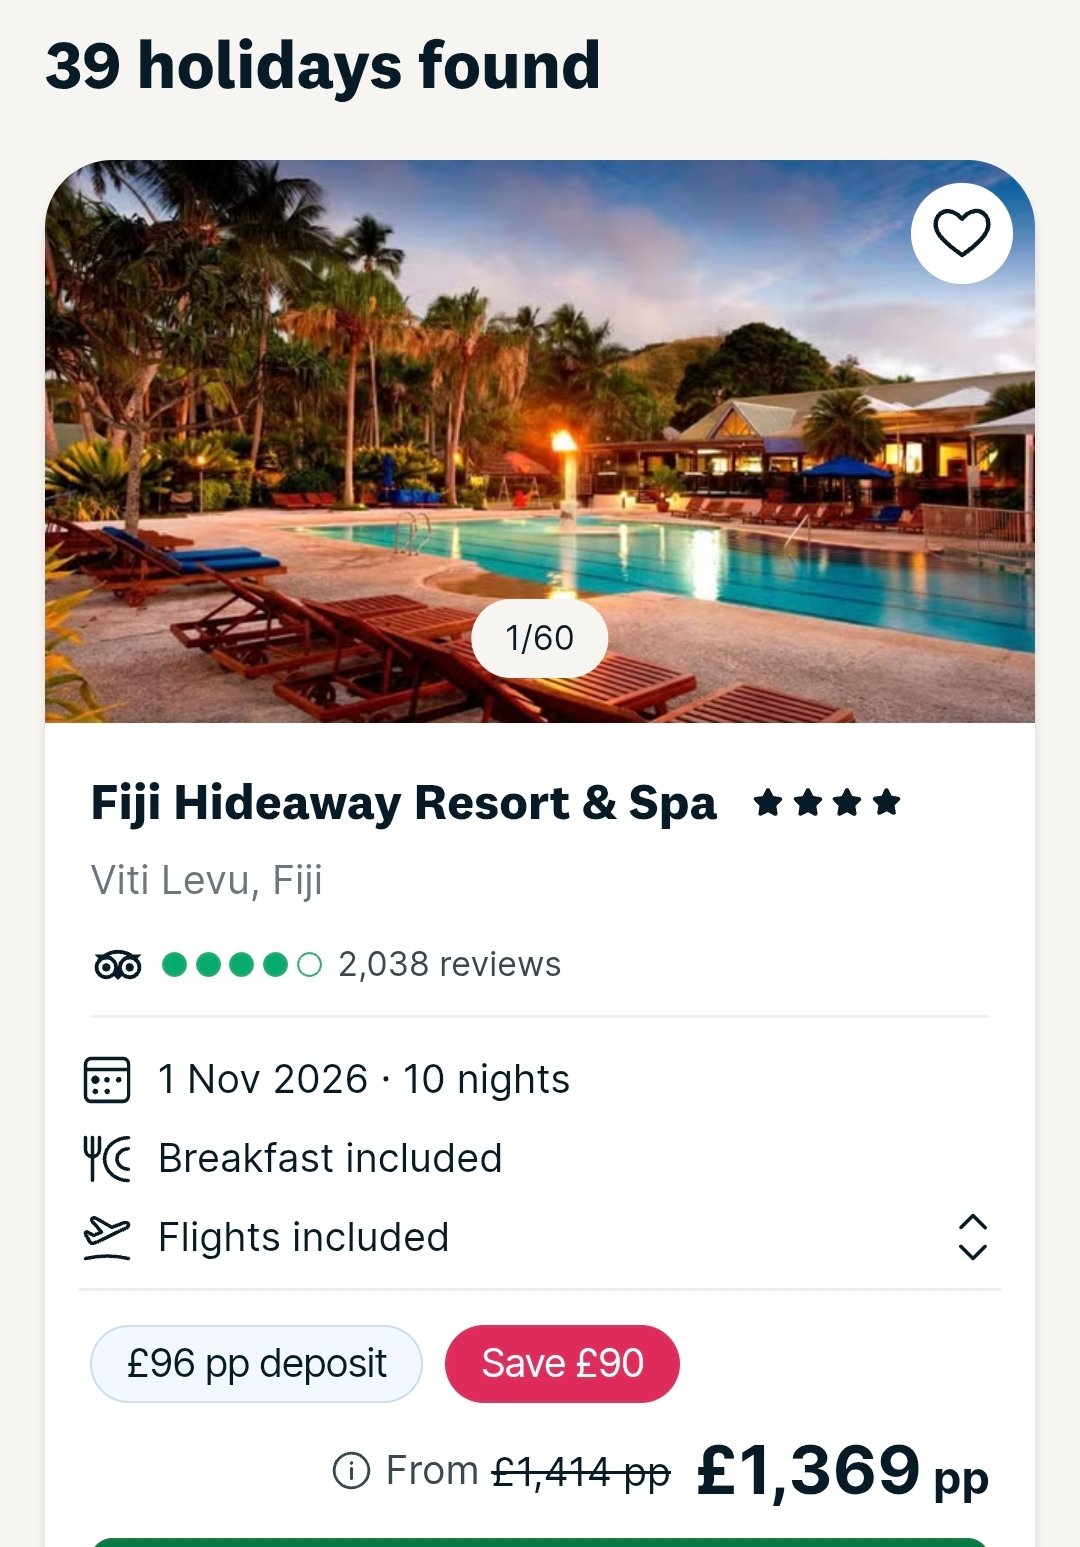Open Fiji Hideaway Resort & Spa title
1080x1547 pixels.
[403, 803]
